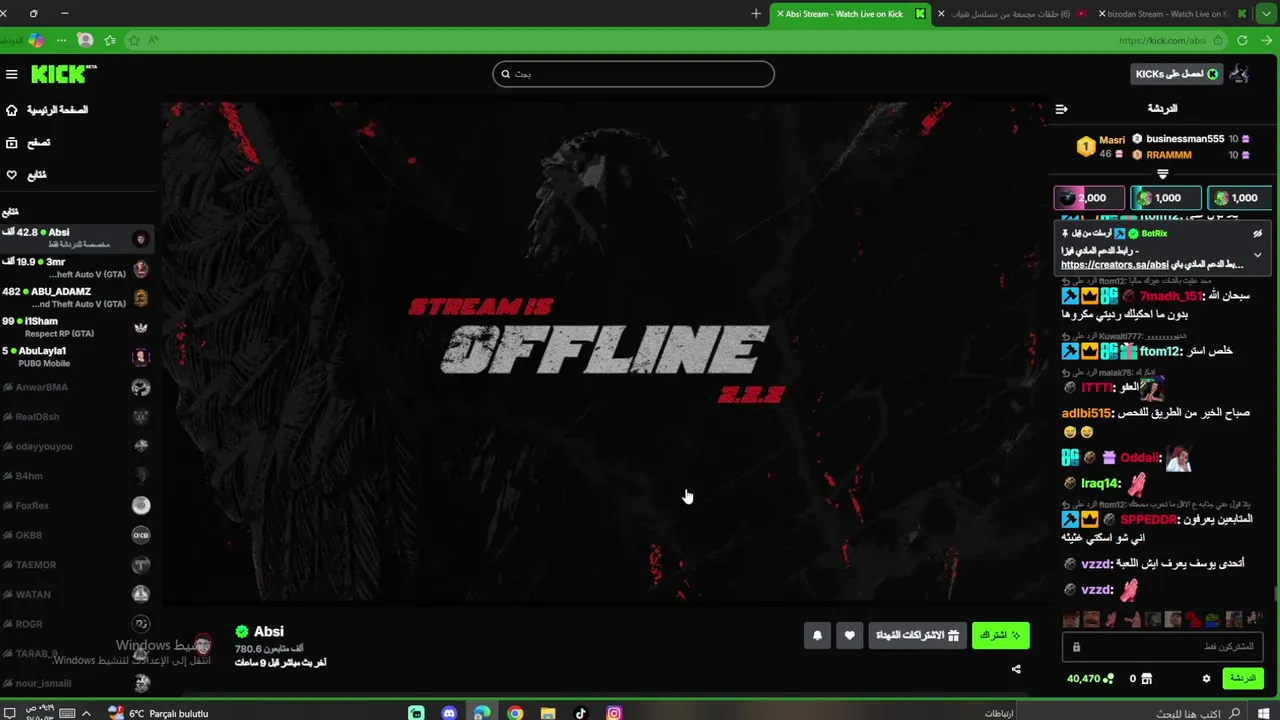1280x720 pixels.
Task: Insert first quick emote in emote row
Action: tap(1072, 620)
